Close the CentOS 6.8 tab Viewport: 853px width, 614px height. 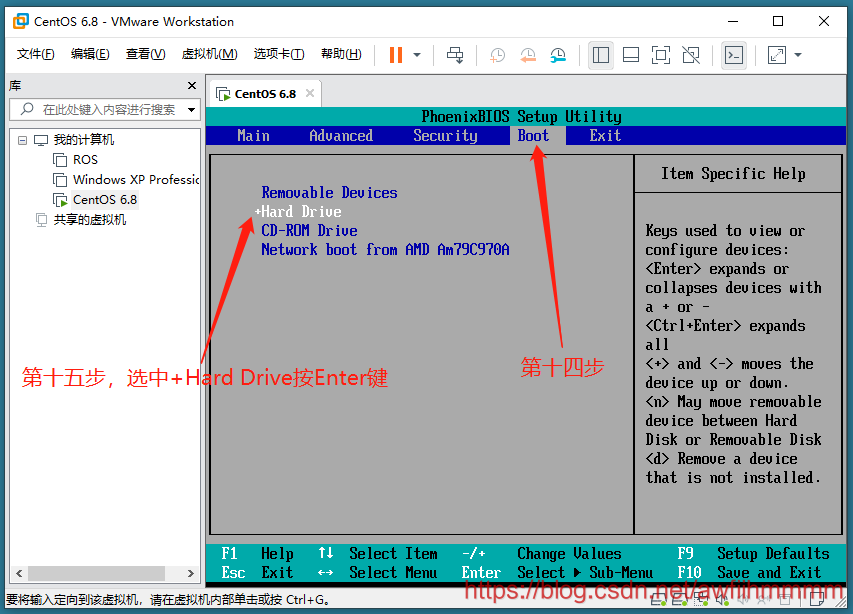310,94
